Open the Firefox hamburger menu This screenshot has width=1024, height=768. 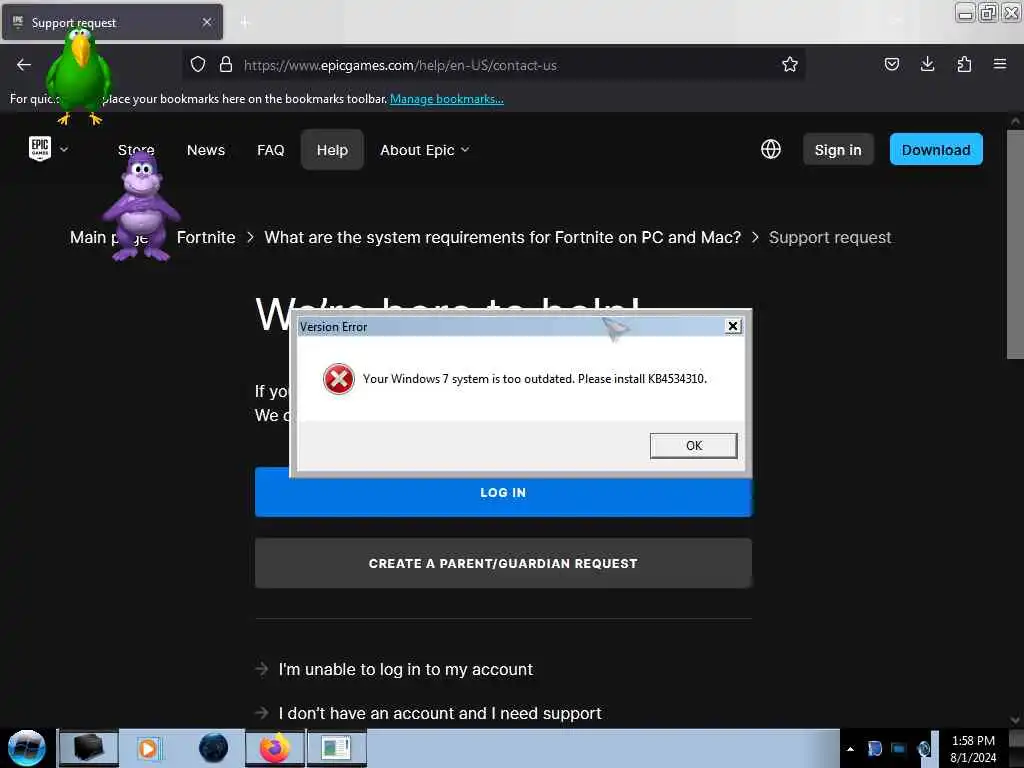tap(999, 64)
